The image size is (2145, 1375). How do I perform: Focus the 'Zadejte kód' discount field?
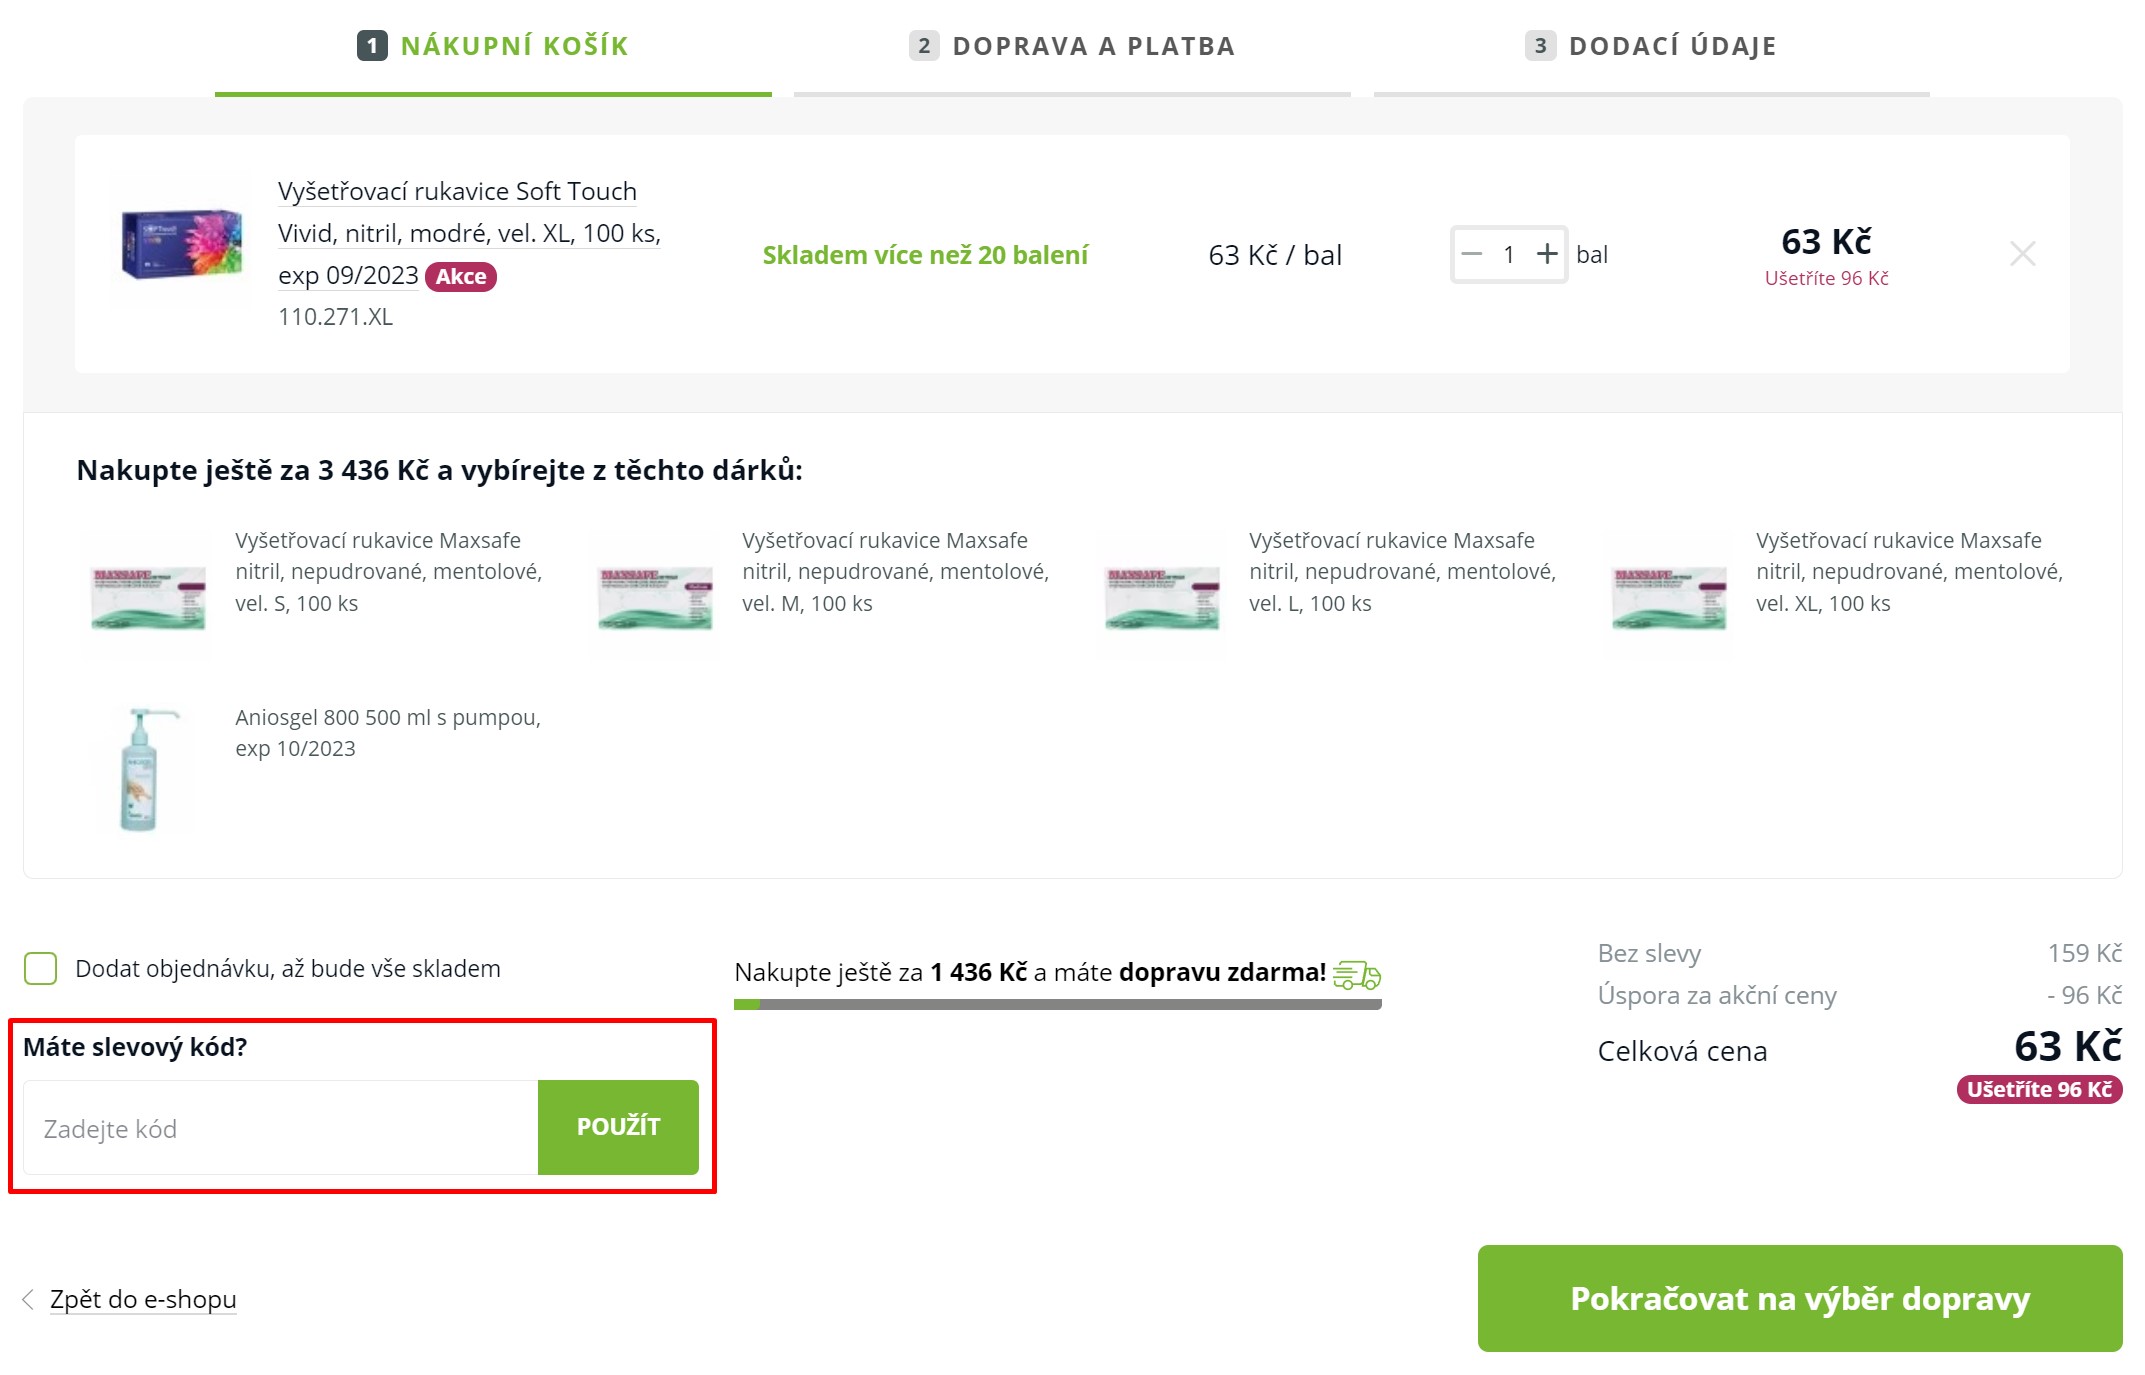(281, 1128)
